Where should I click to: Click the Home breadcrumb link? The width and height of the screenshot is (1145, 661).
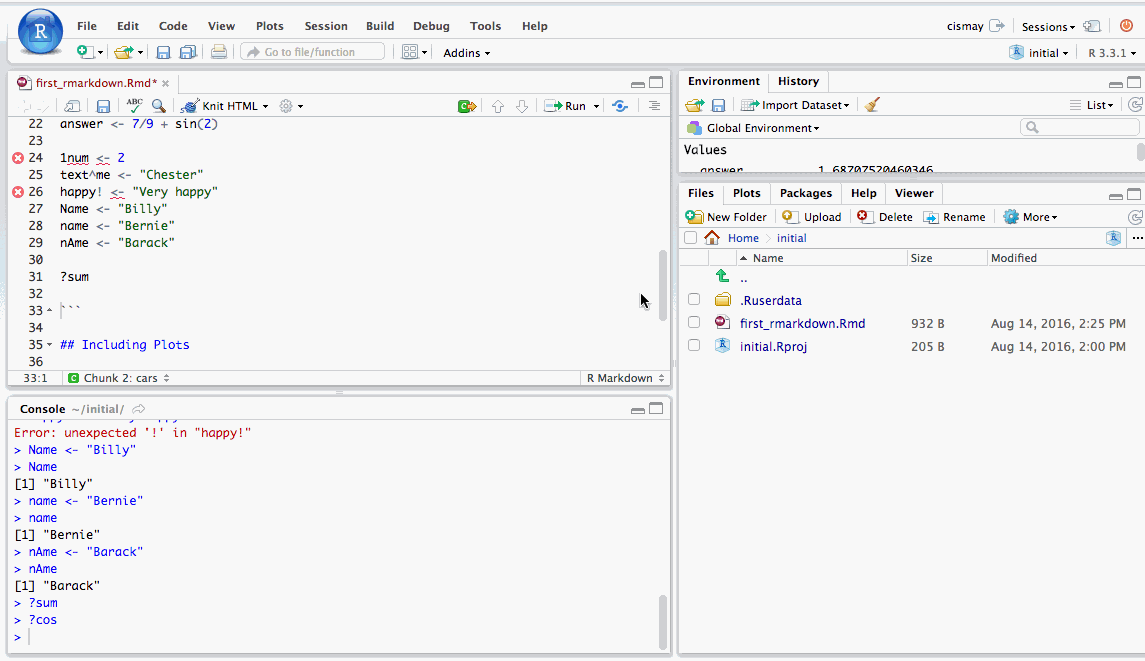tap(743, 238)
